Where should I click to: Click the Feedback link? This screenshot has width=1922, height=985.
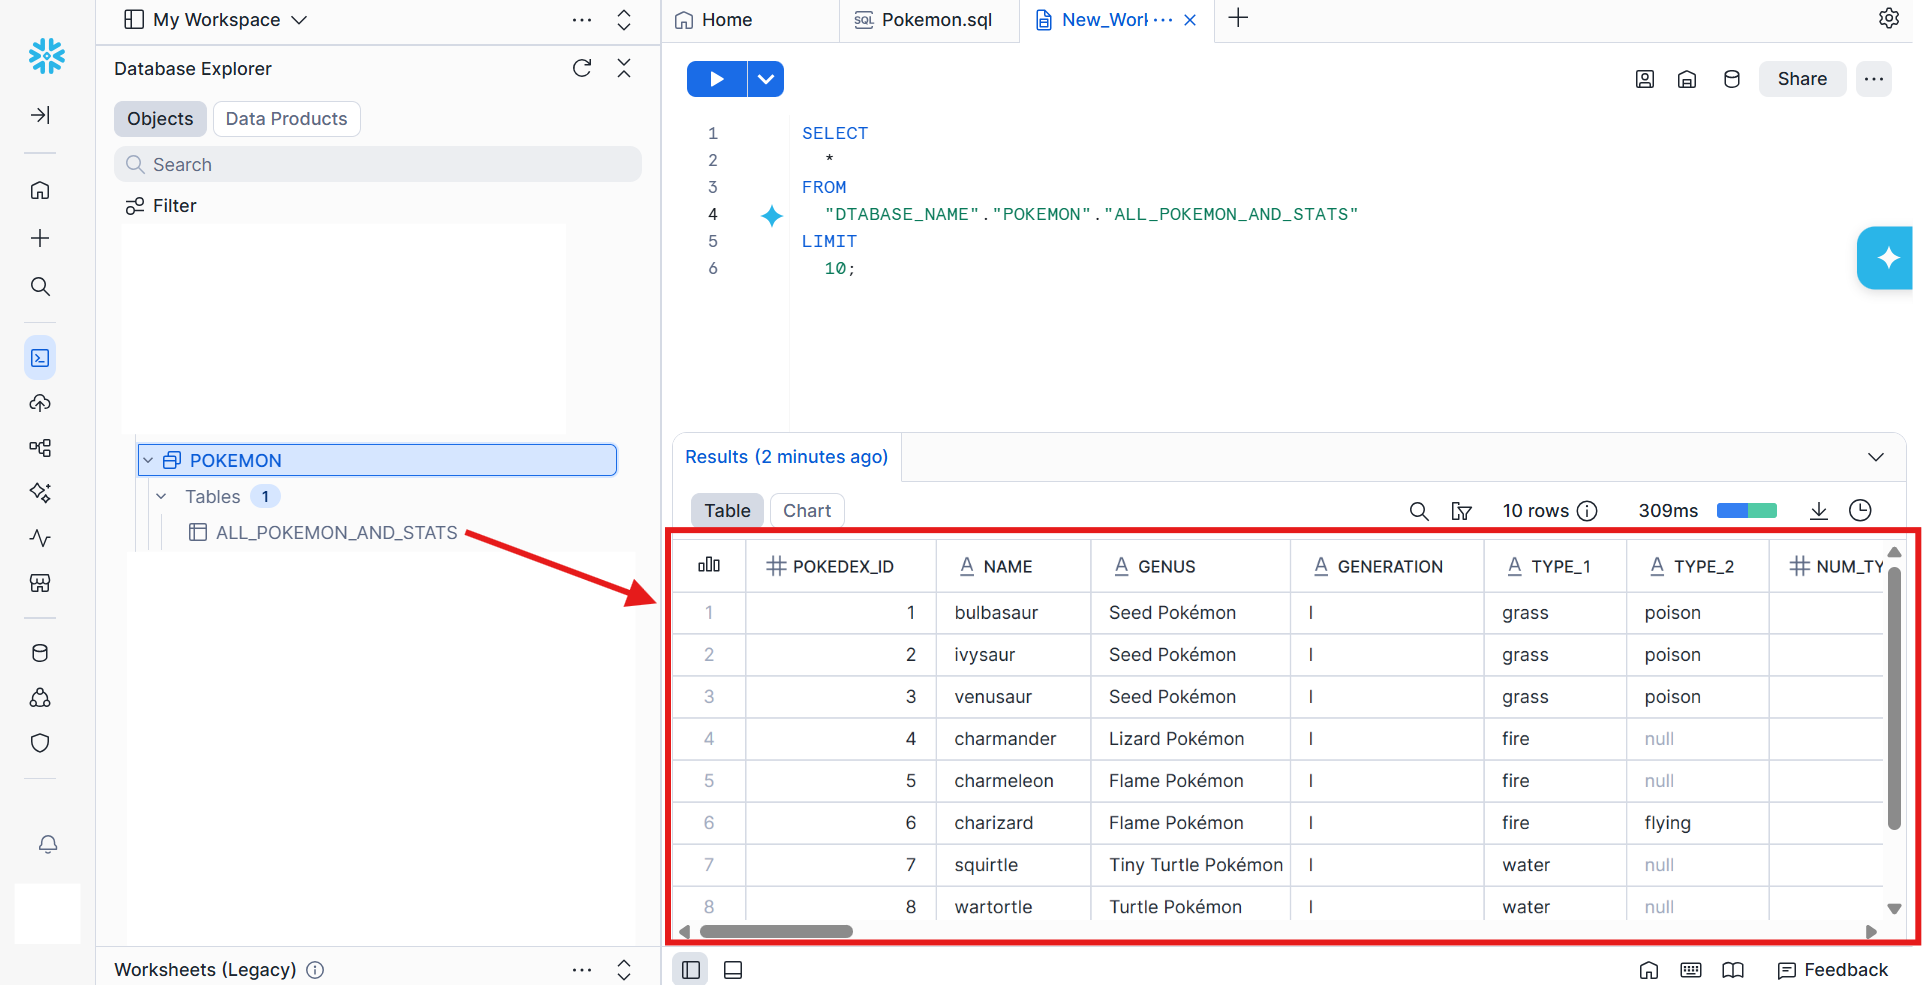[x=1833, y=970]
